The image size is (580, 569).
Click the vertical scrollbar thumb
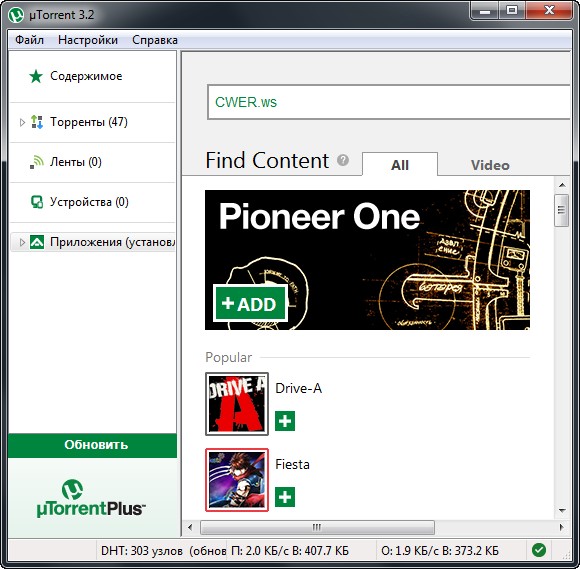562,210
